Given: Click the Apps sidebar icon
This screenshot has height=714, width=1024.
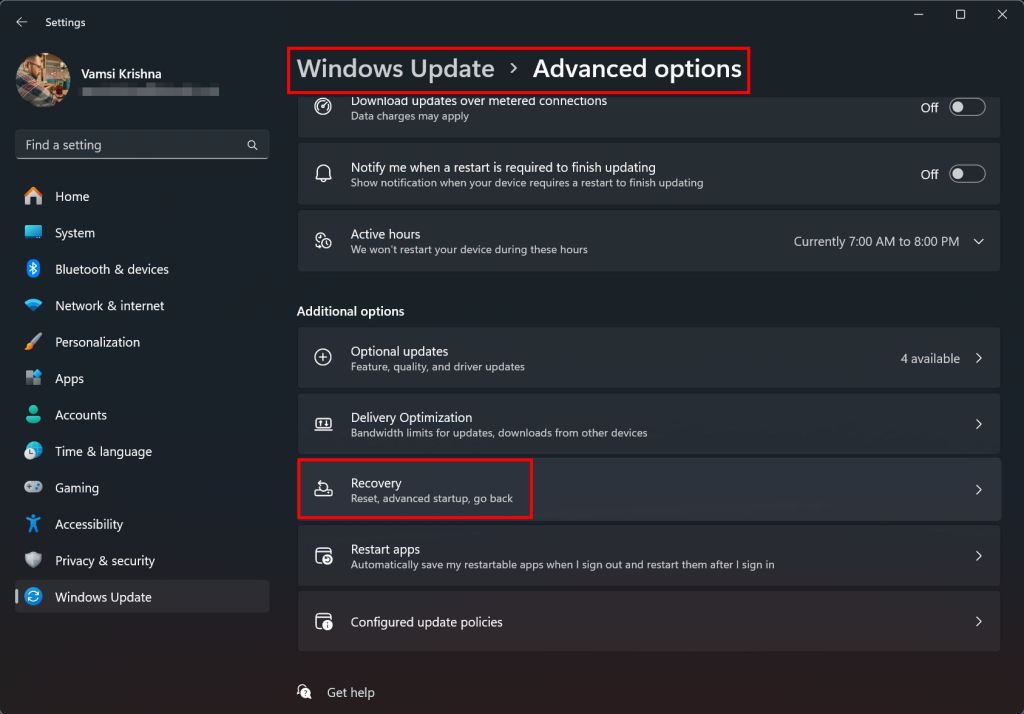Looking at the screenshot, I should 33,378.
